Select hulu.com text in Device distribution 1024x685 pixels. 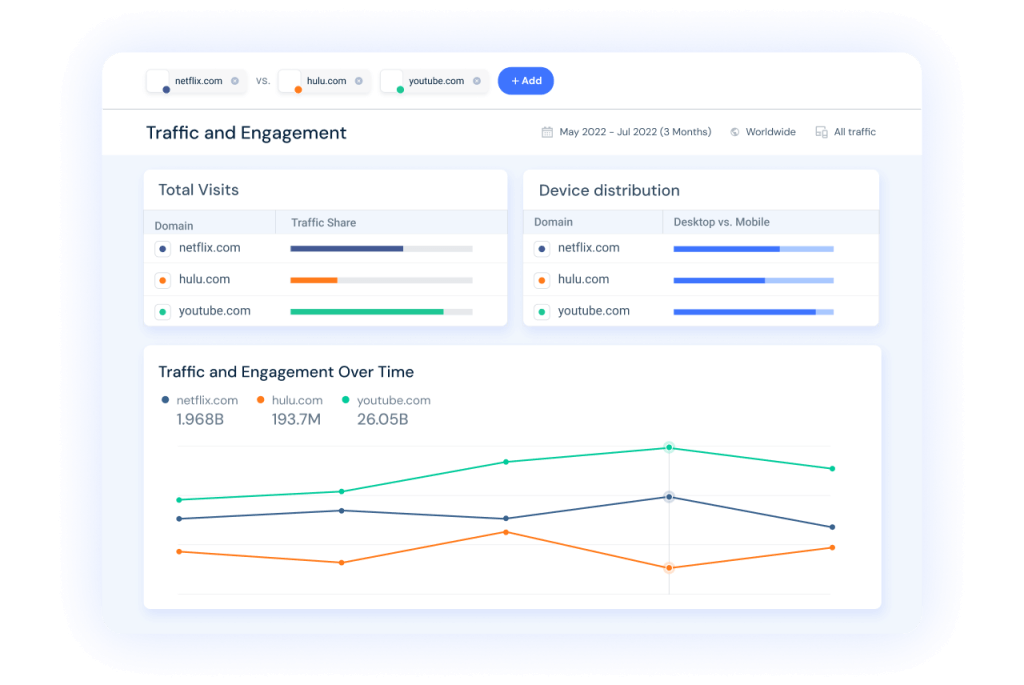(x=583, y=279)
